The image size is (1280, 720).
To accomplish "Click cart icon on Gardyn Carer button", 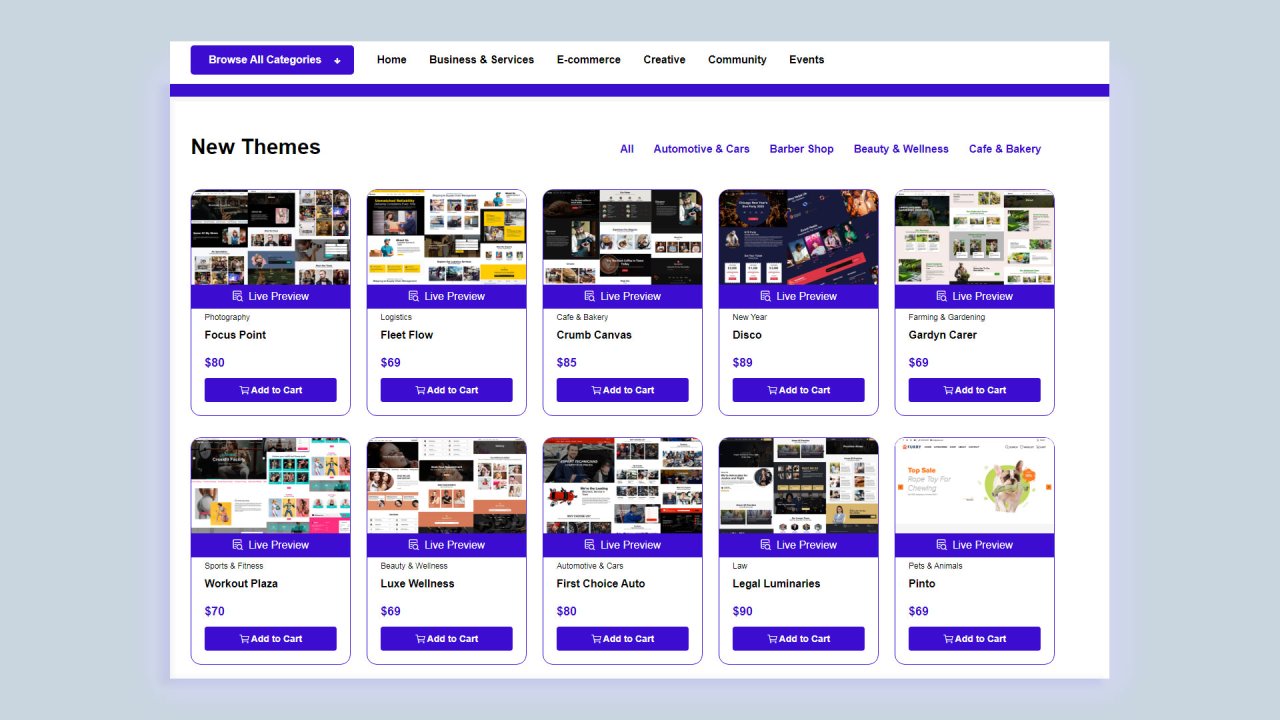I will pyautogui.click(x=948, y=390).
